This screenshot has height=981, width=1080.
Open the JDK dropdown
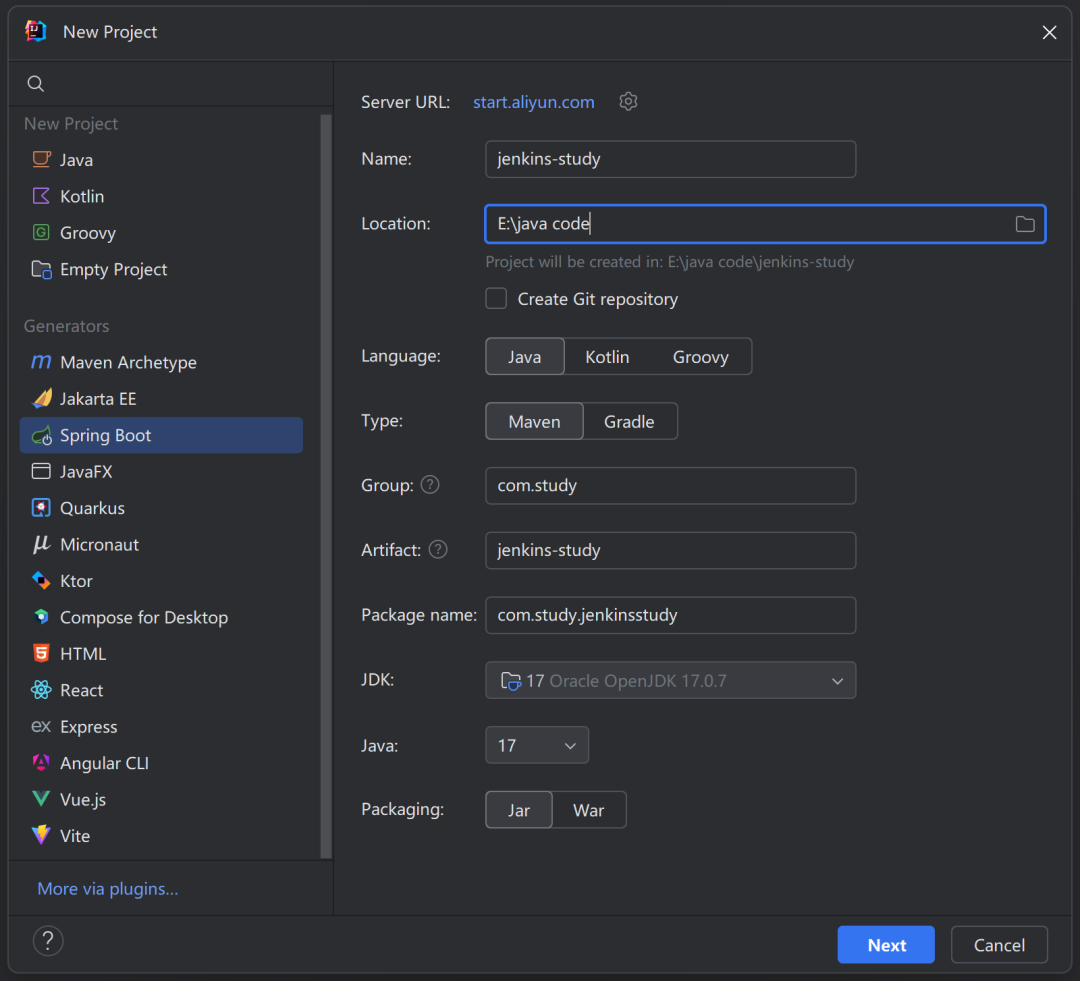click(x=670, y=681)
